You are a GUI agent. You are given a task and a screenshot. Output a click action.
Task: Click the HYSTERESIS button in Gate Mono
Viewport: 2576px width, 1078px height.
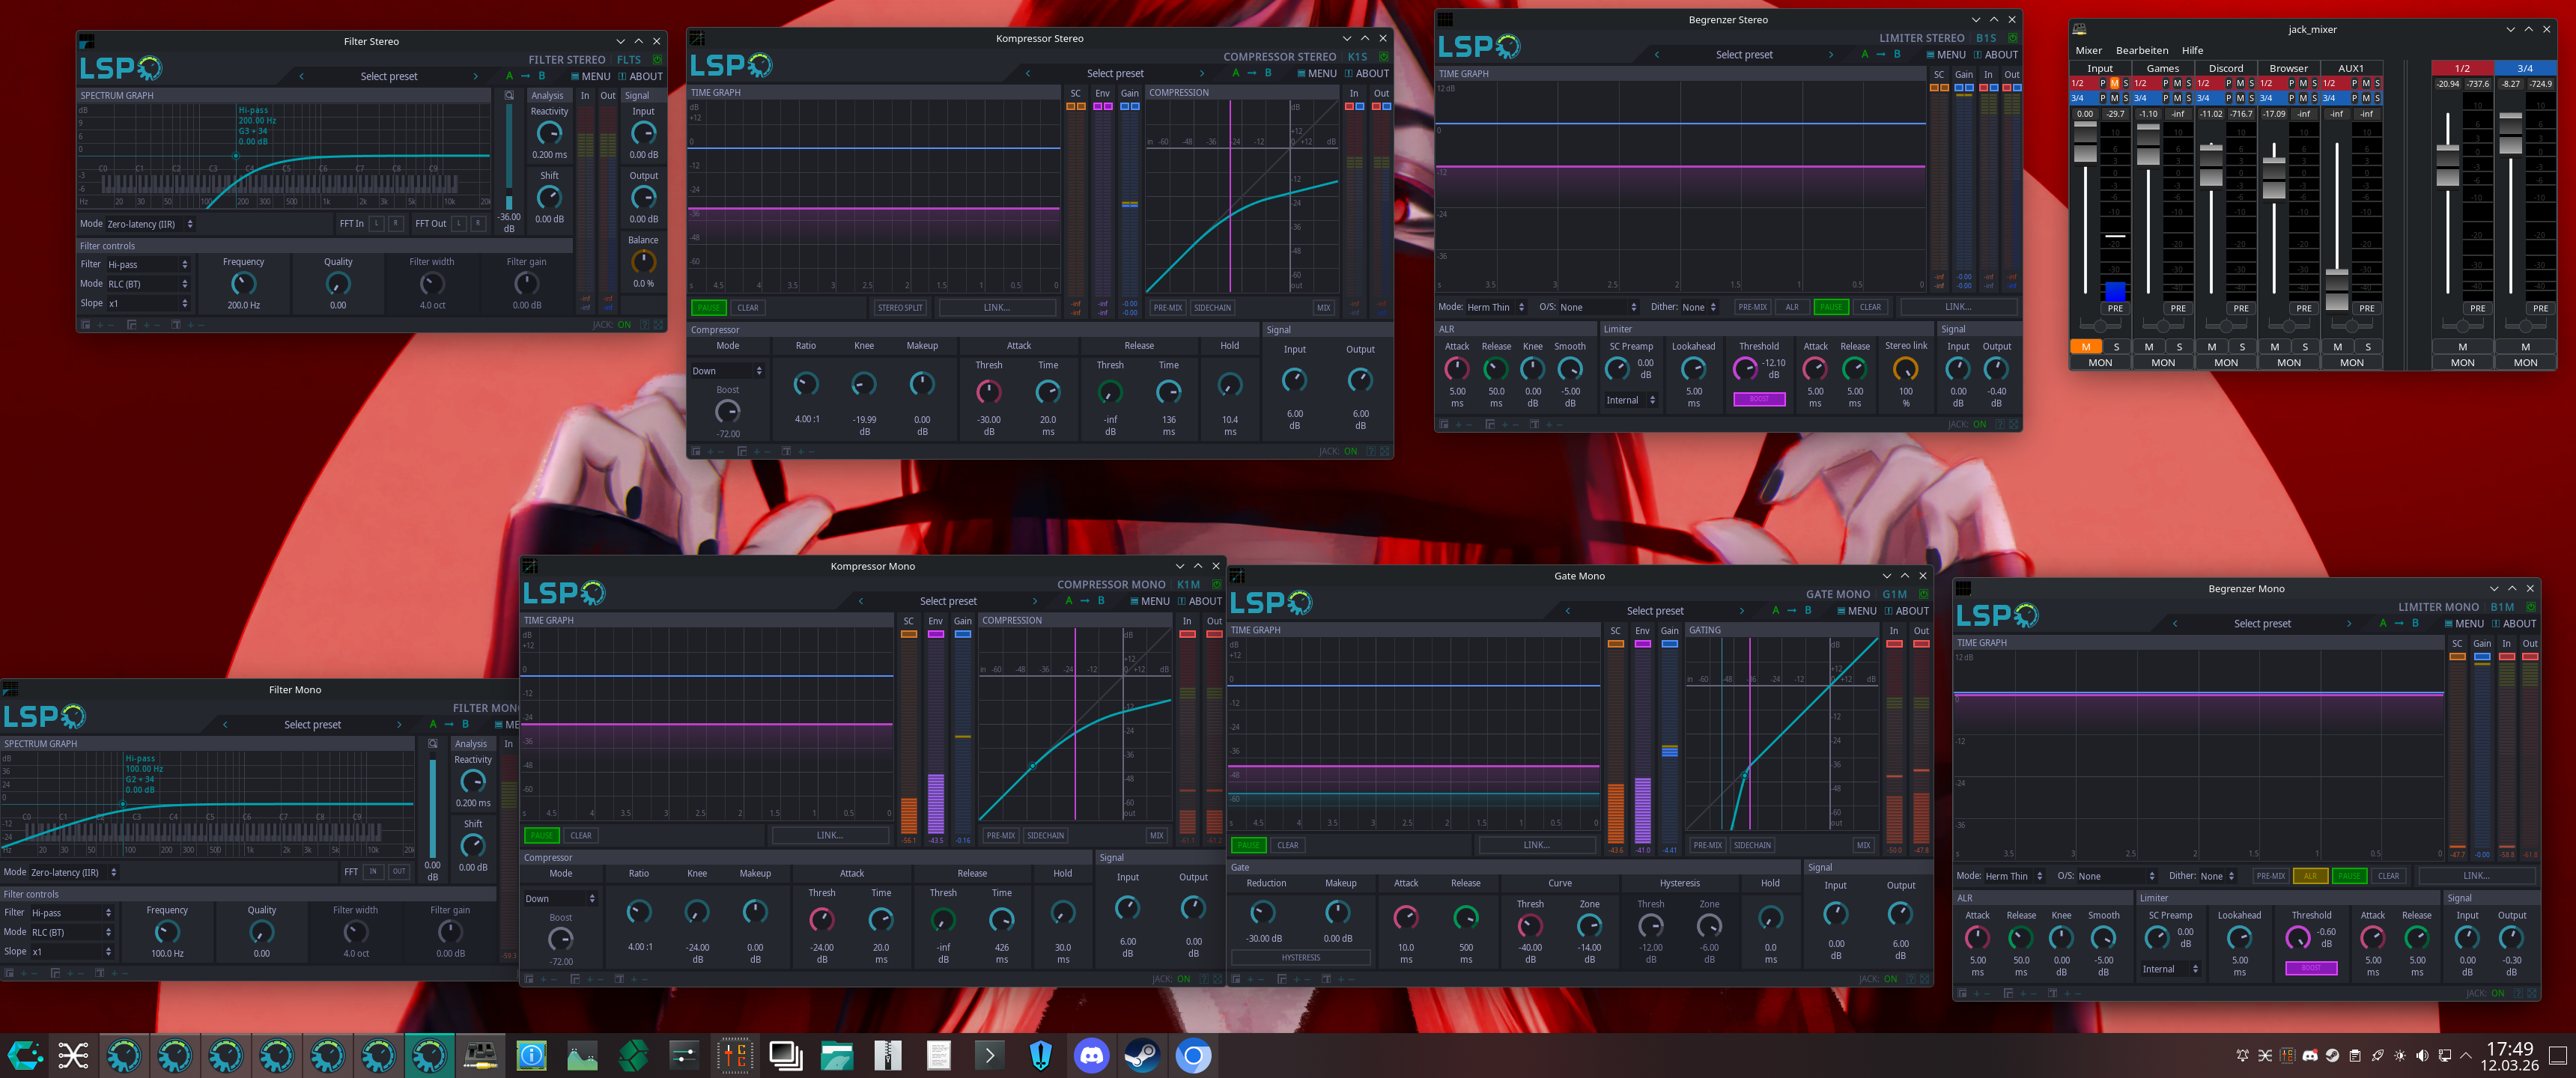tap(1300, 958)
